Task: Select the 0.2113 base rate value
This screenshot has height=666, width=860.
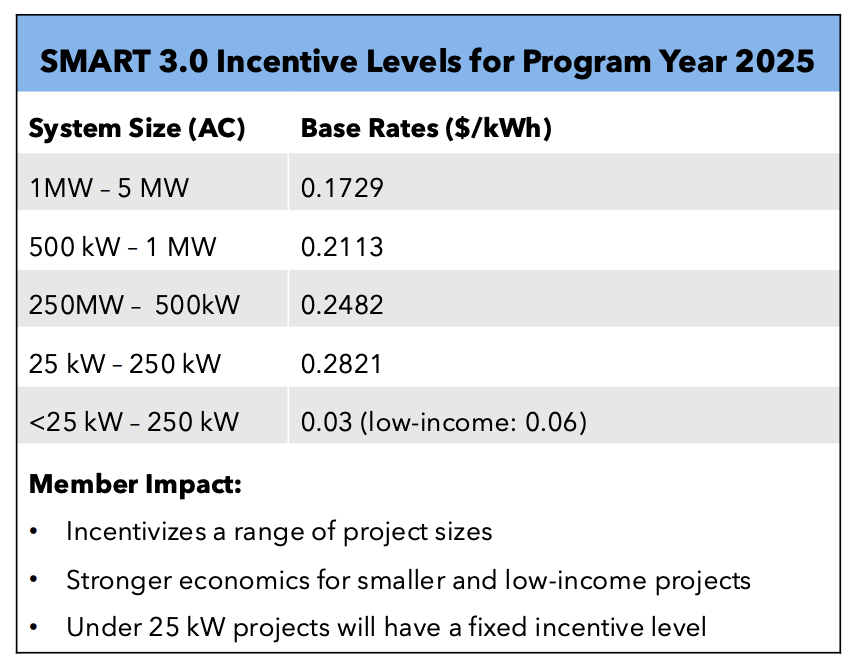Action: (342, 246)
